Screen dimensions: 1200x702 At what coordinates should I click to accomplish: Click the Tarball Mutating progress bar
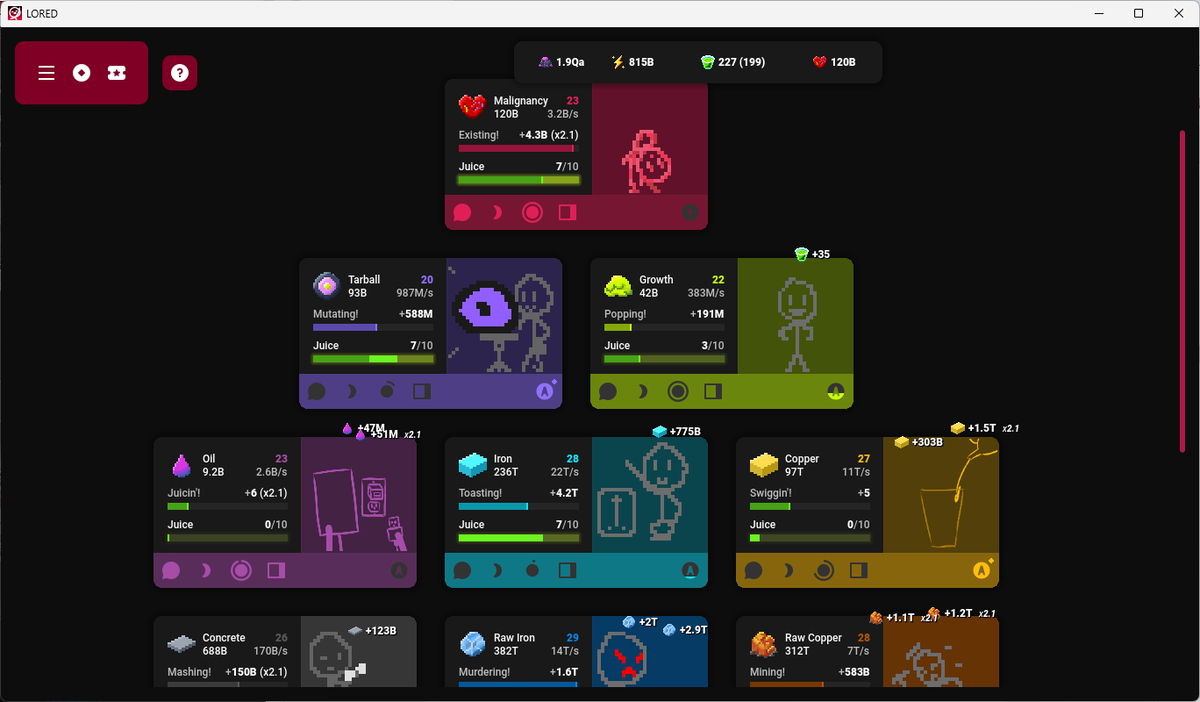pos(373,327)
